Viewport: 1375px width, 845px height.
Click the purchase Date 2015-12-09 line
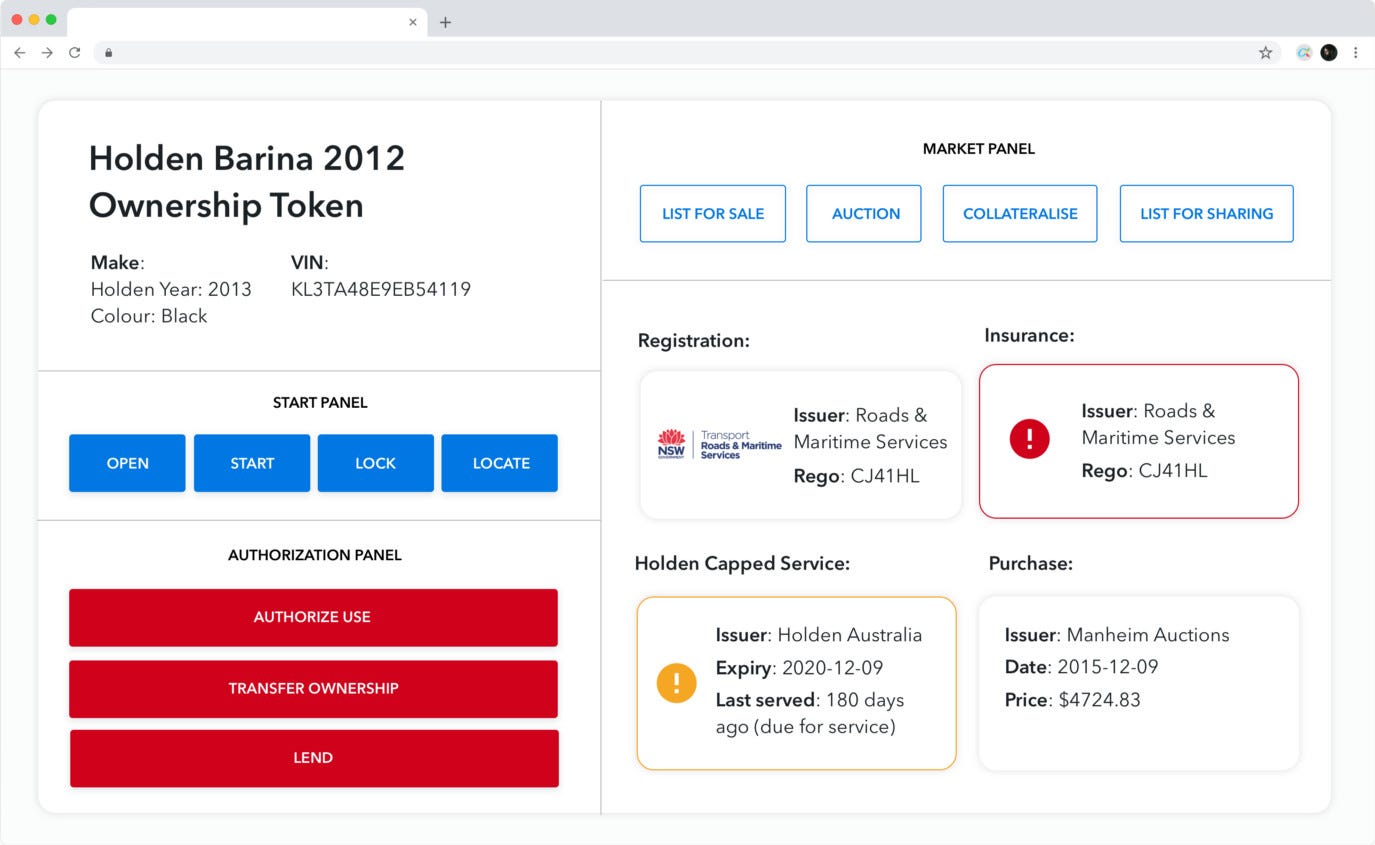pyautogui.click(x=1081, y=667)
